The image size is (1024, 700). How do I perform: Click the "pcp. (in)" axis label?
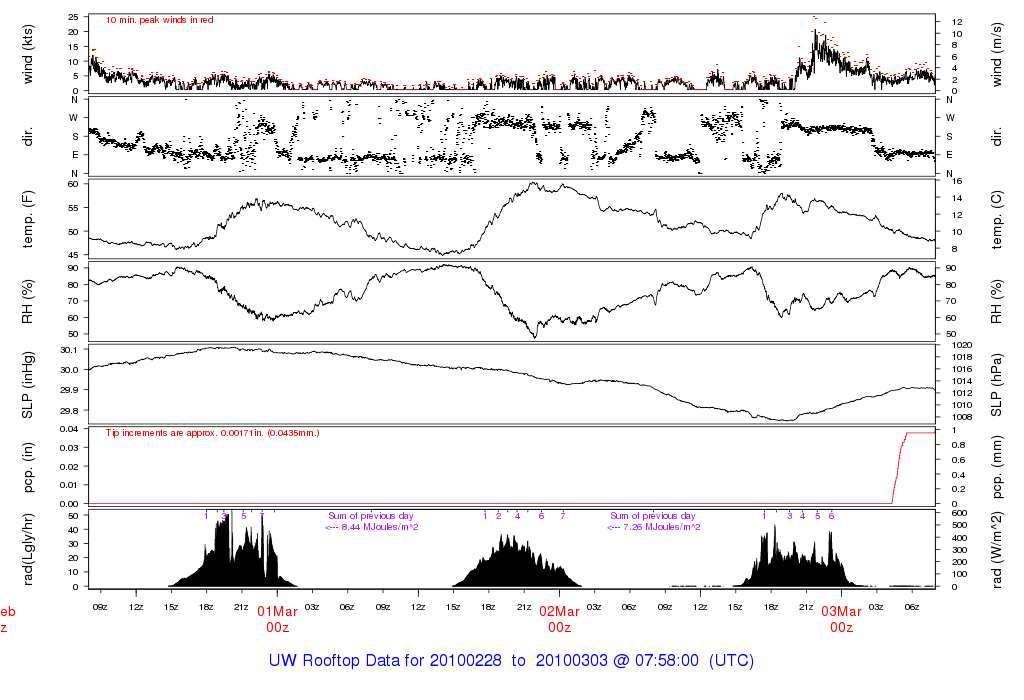[x=27, y=467]
